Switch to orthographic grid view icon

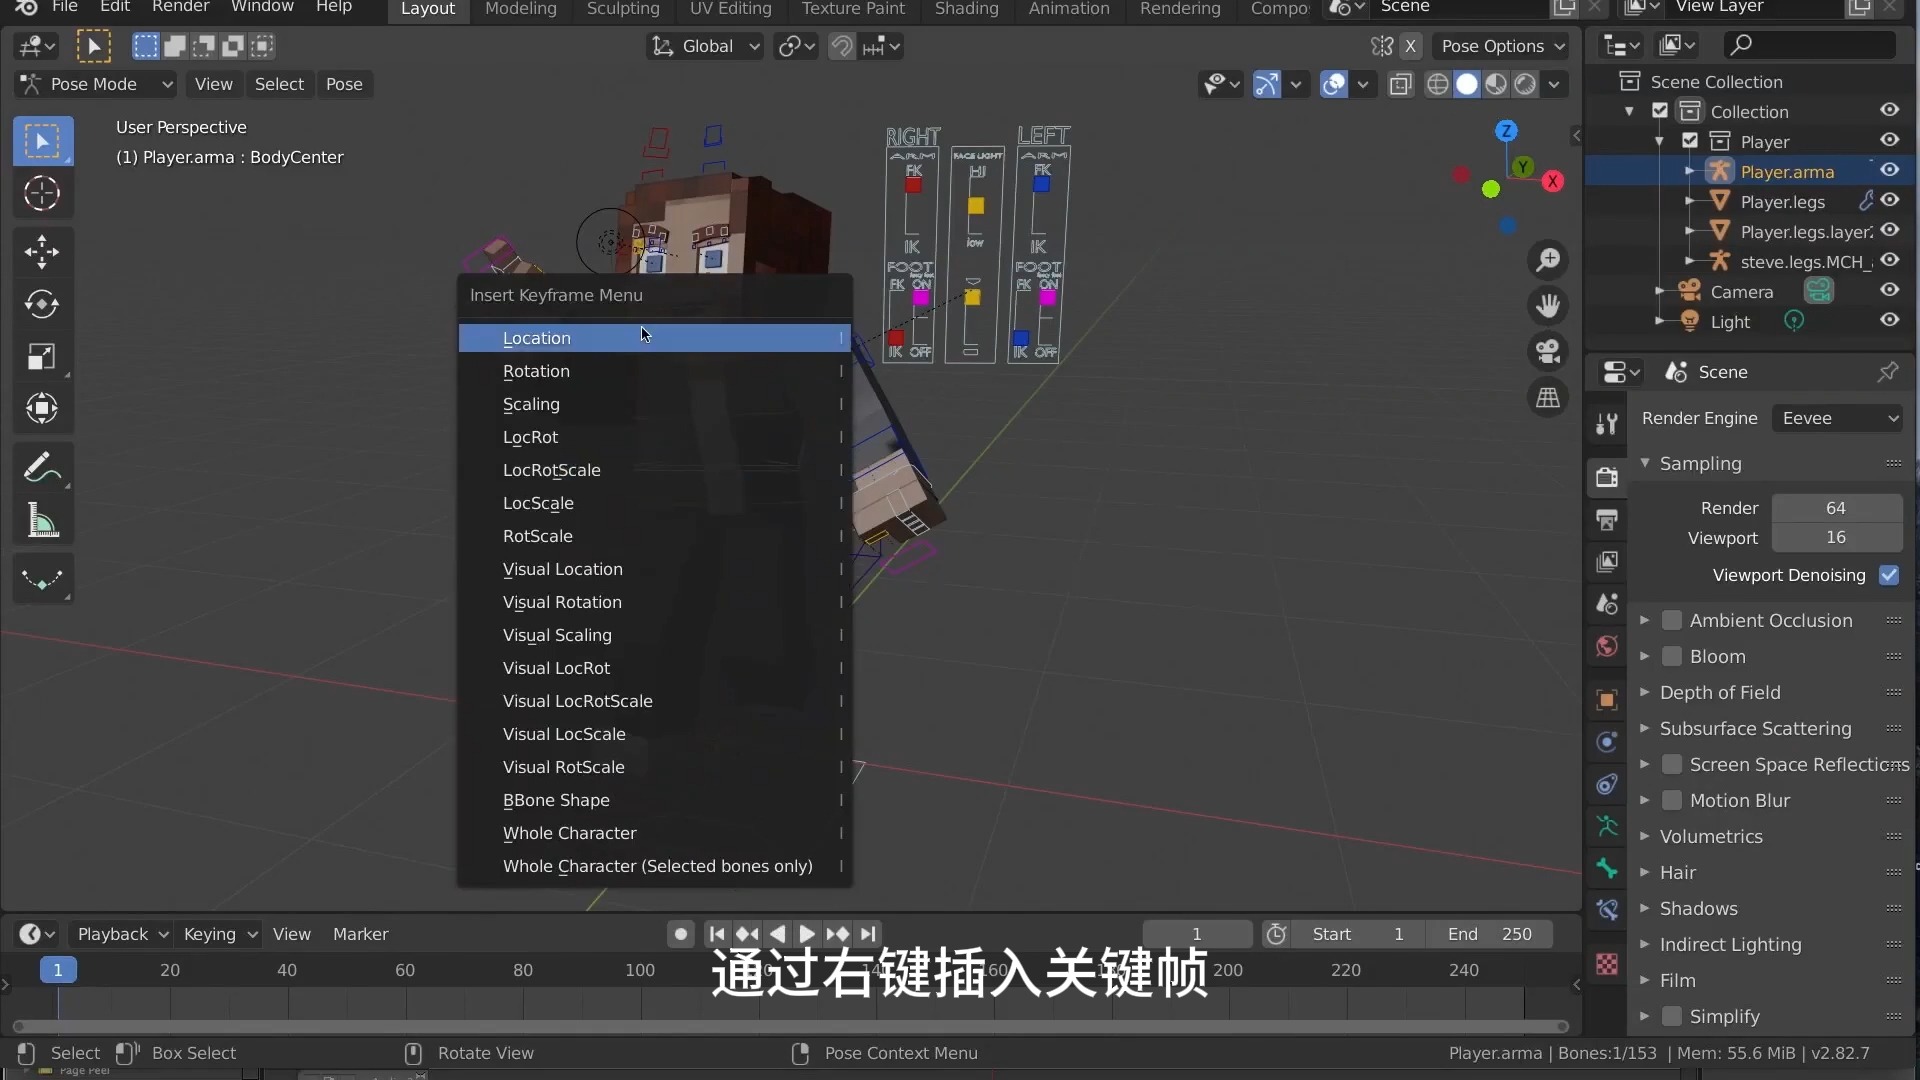coord(1548,398)
